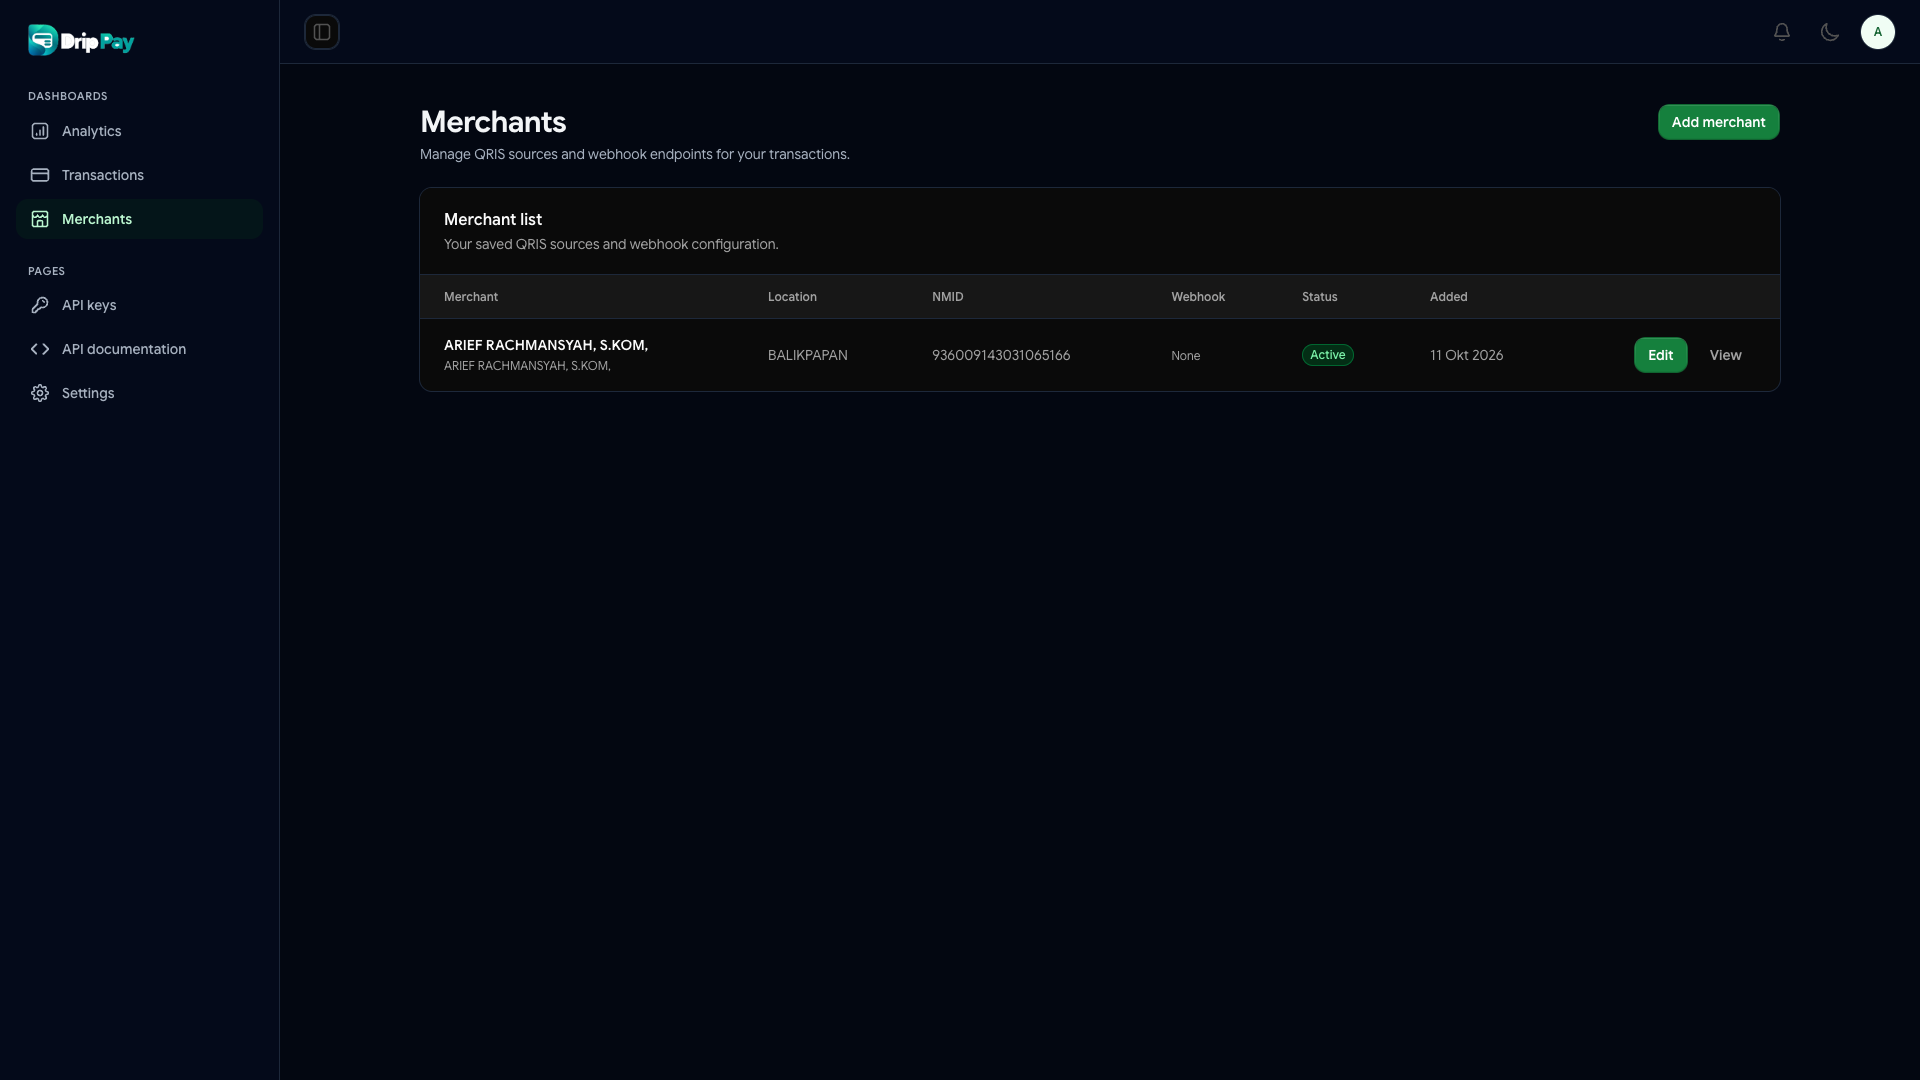View the ARIEF RACHMANSYAH merchant
This screenshot has width=1920, height=1080.
1725,355
